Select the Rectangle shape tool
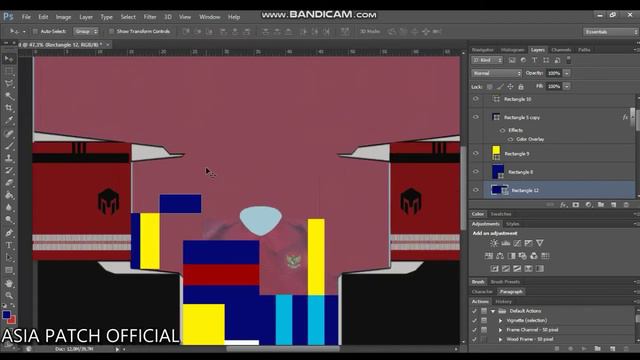 pyautogui.click(x=9, y=270)
